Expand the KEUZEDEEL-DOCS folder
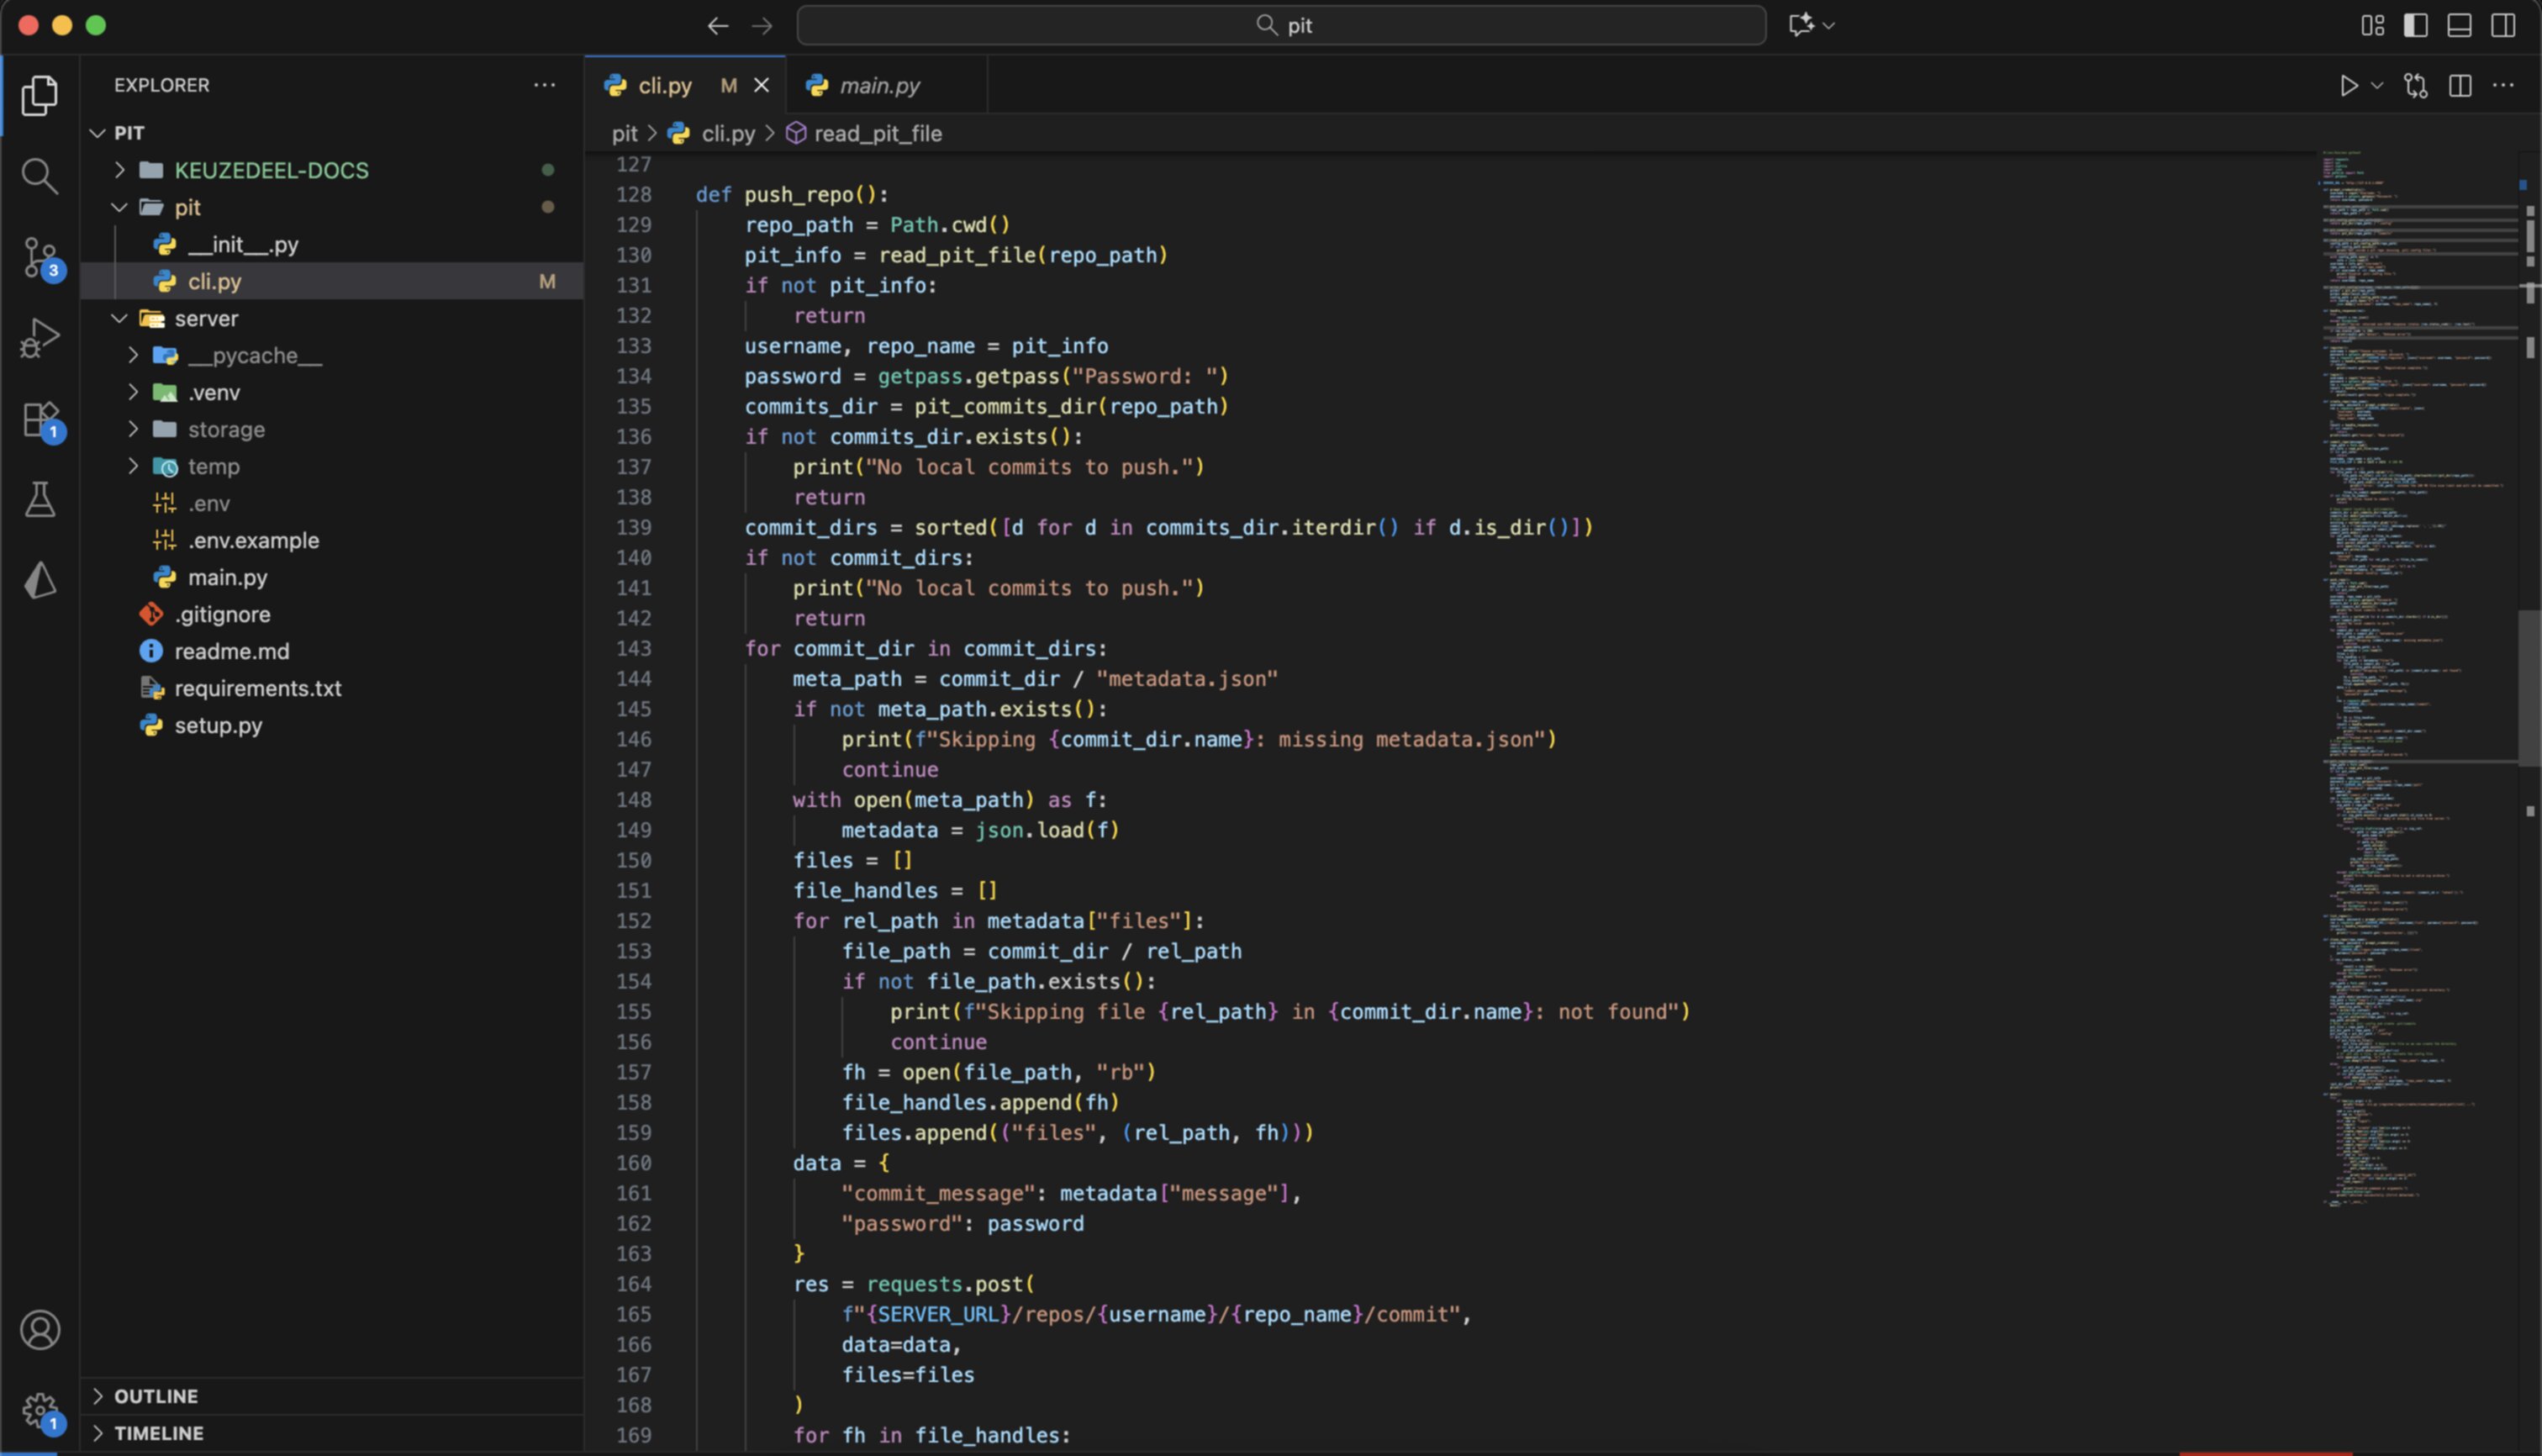Image resolution: width=2542 pixels, height=1456 pixels. pyautogui.click(x=270, y=170)
